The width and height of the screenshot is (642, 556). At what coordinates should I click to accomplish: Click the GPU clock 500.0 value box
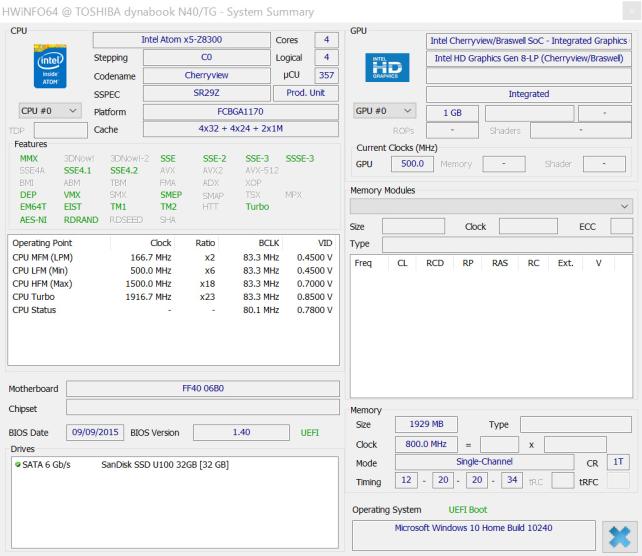pyautogui.click(x=404, y=164)
